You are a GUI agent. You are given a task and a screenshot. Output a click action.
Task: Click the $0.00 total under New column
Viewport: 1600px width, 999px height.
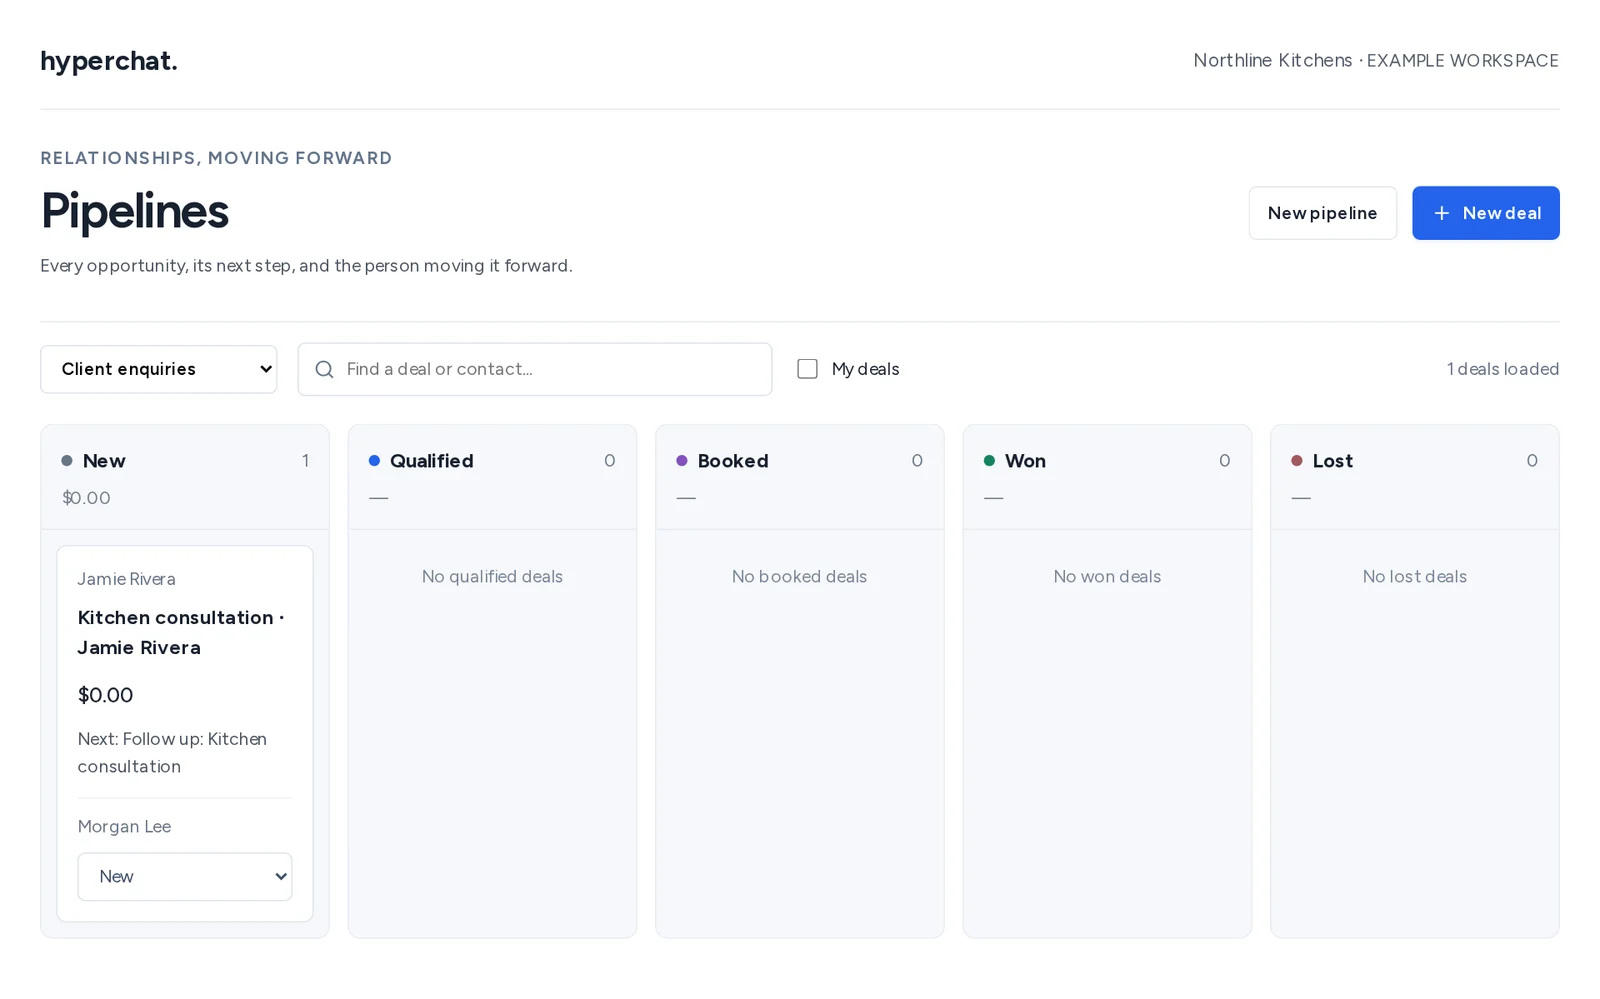click(x=86, y=498)
